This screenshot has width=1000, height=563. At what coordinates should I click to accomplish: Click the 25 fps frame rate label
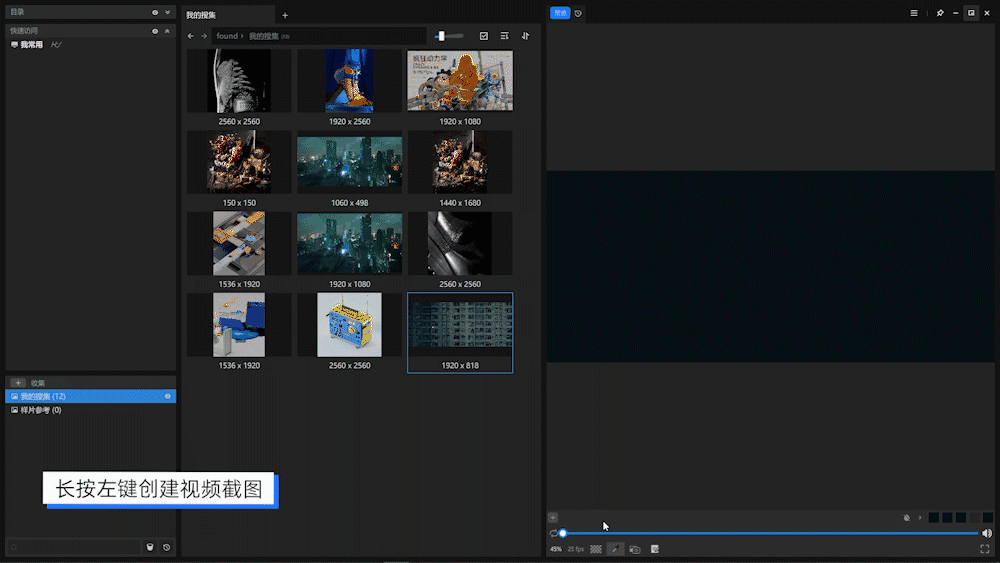pos(575,549)
